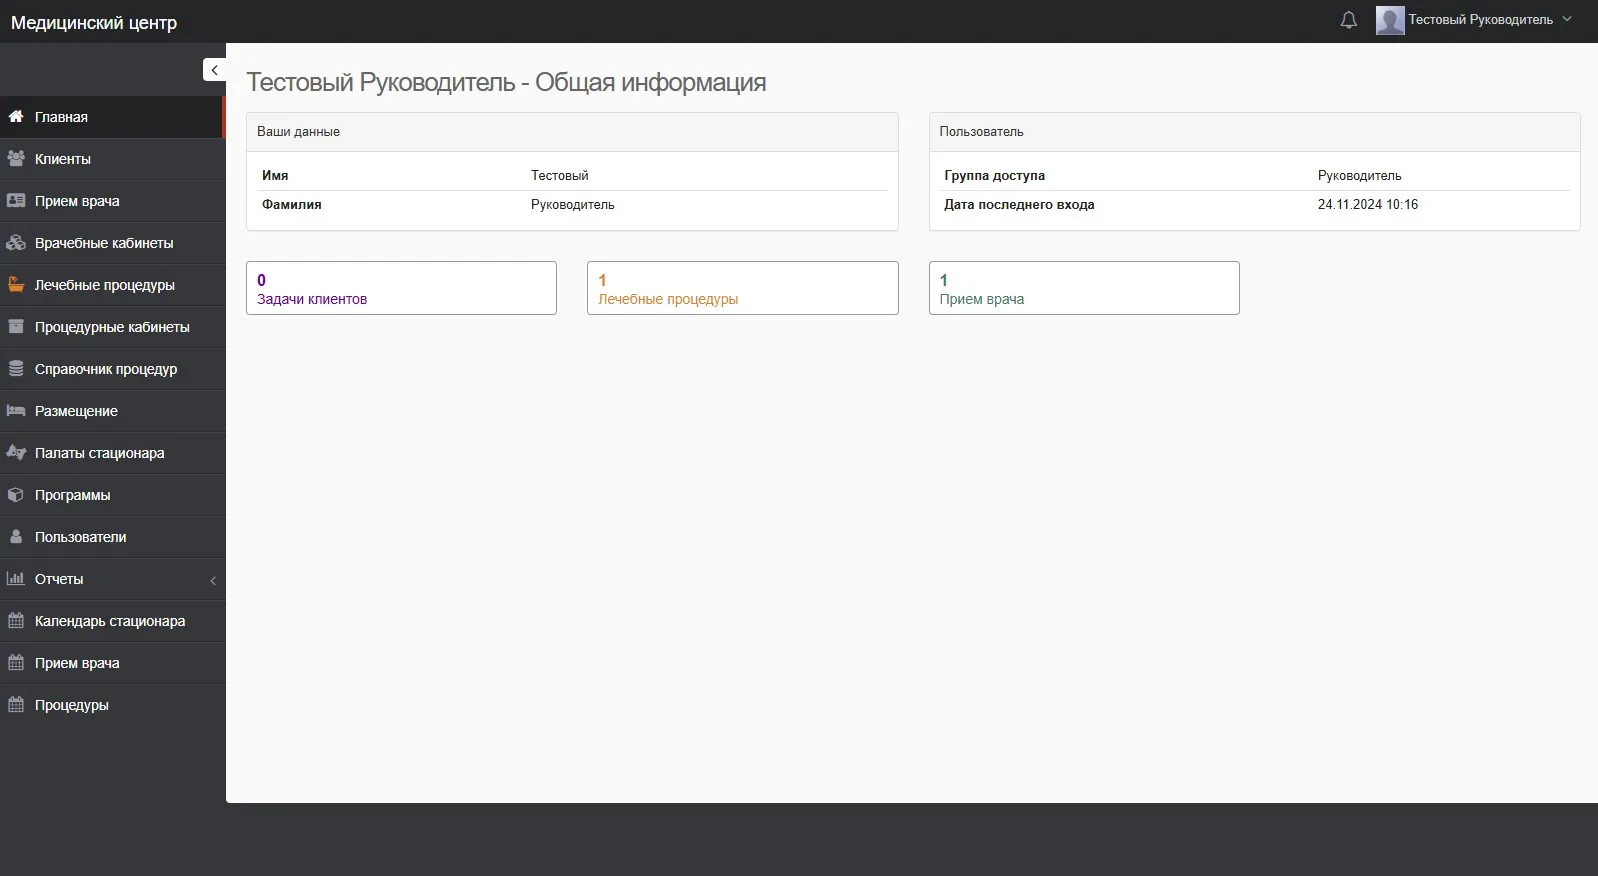The height and width of the screenshot is (876, 1598).
Task: Click the bathtub icon beside Лечебные процедуры
Action: coord(16,285)
